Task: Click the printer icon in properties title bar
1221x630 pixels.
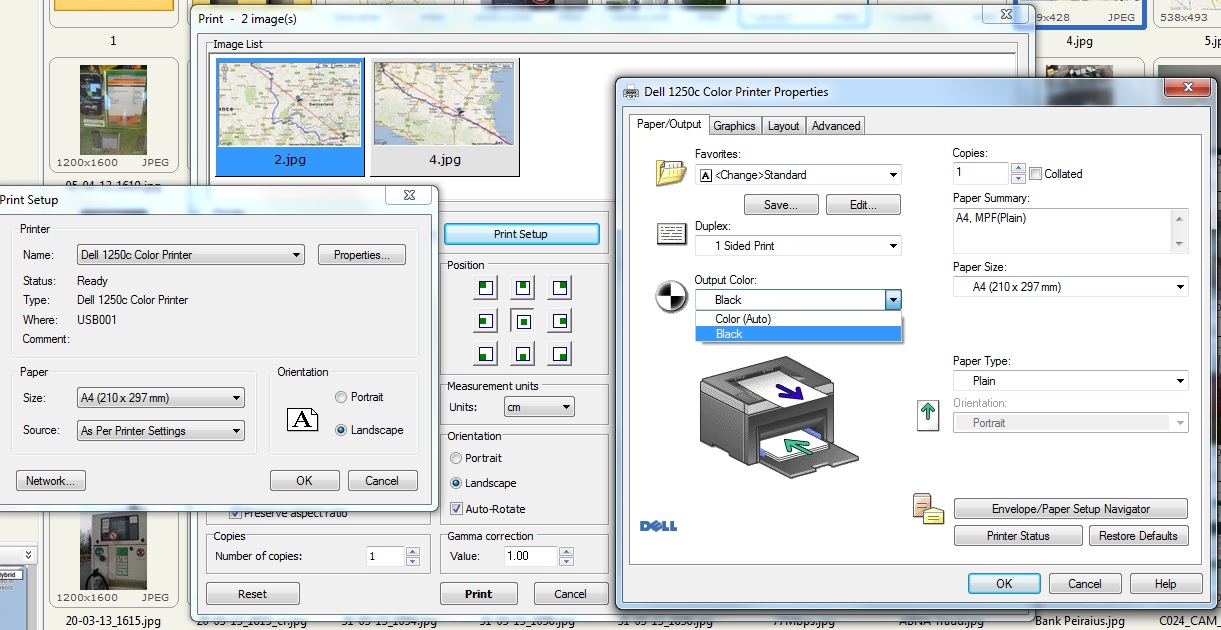Action: (x=631, y=92)
